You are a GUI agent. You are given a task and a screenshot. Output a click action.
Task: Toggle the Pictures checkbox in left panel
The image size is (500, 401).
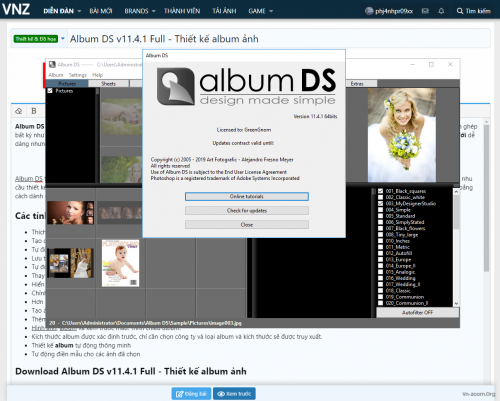tap(50, 91)
